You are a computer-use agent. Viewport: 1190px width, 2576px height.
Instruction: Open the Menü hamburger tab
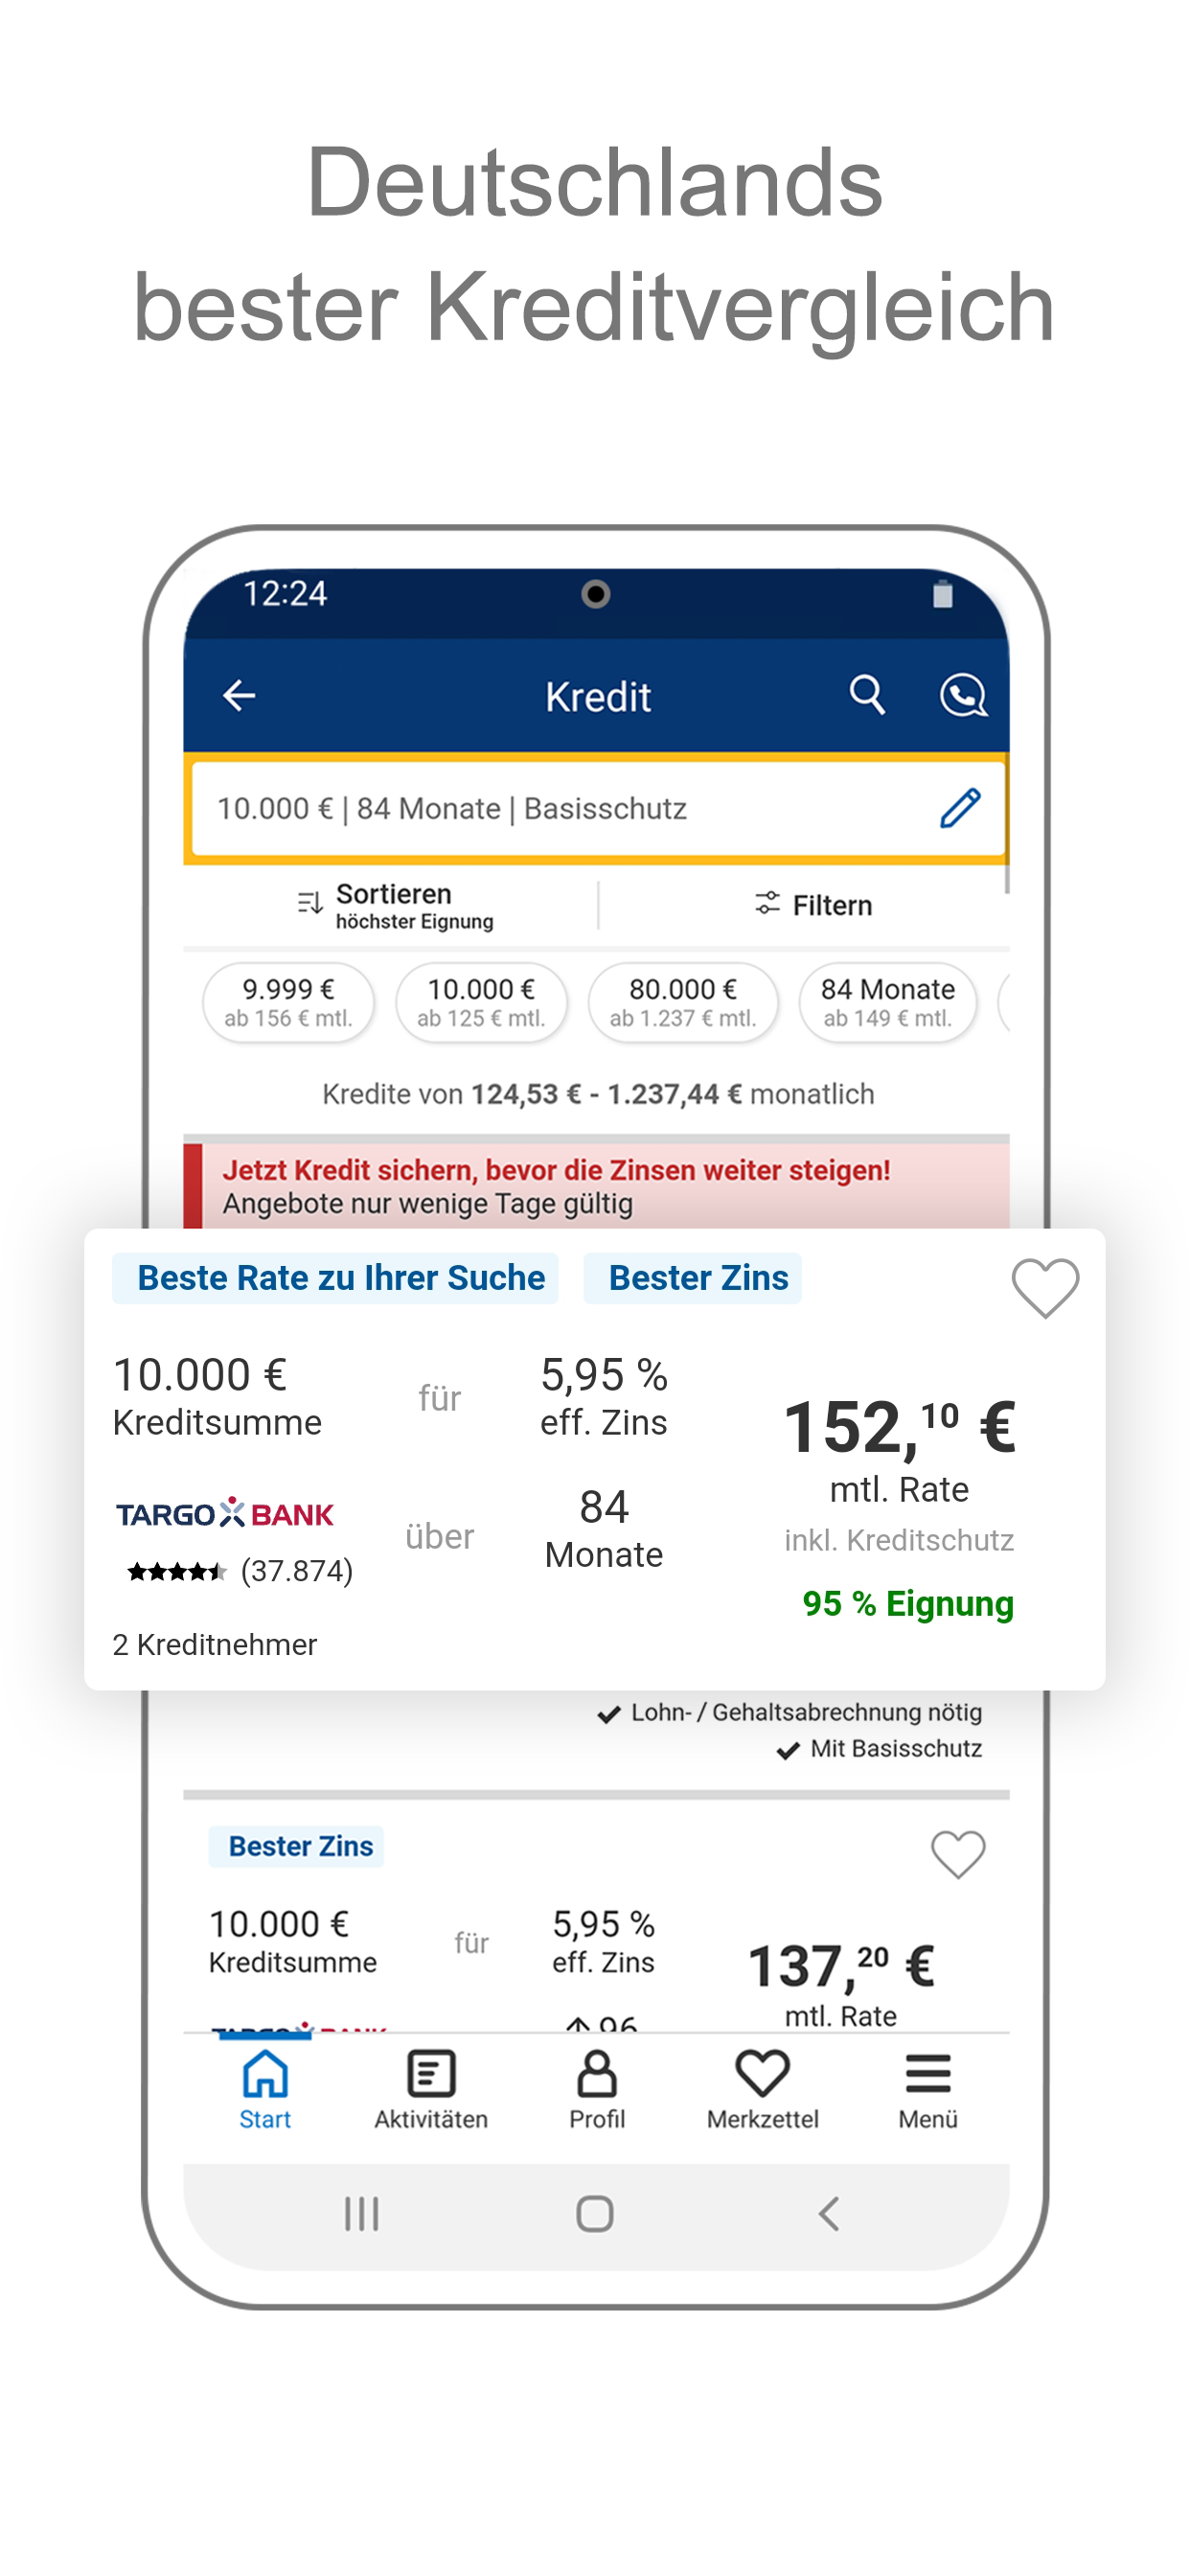pyautogui.click(x=927, y=2089)
